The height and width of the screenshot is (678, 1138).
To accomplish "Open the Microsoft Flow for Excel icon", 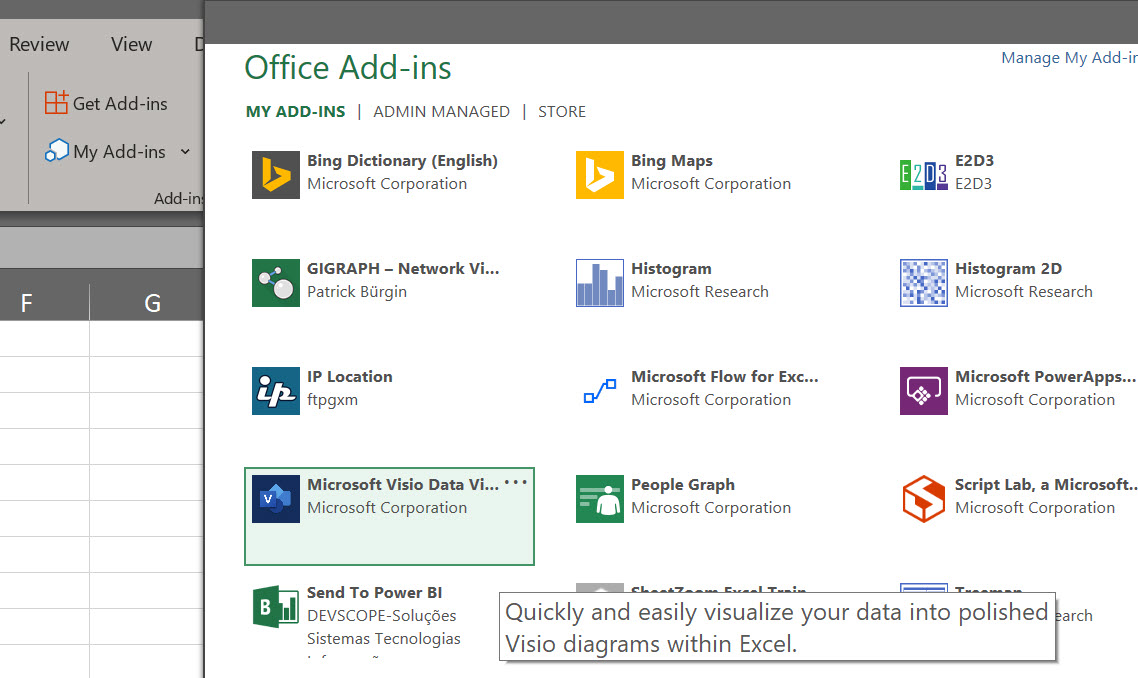I will pos(599,391).
